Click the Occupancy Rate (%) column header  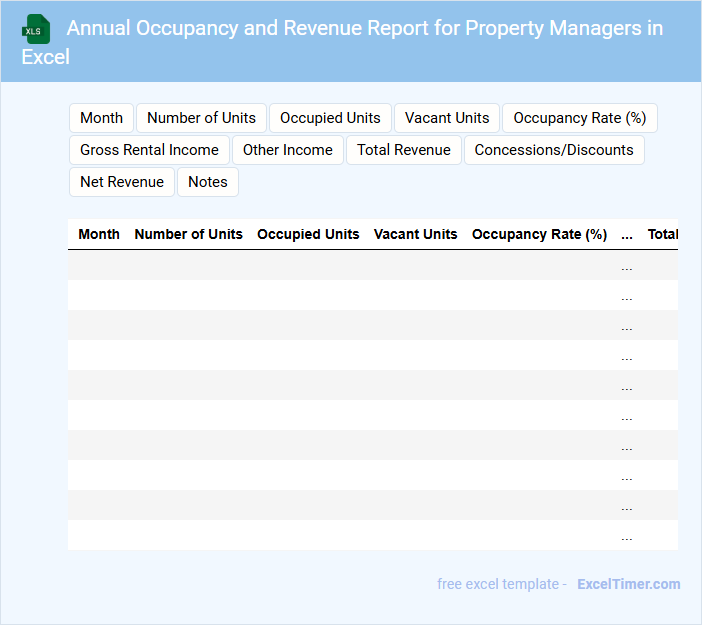click(539, 234)
